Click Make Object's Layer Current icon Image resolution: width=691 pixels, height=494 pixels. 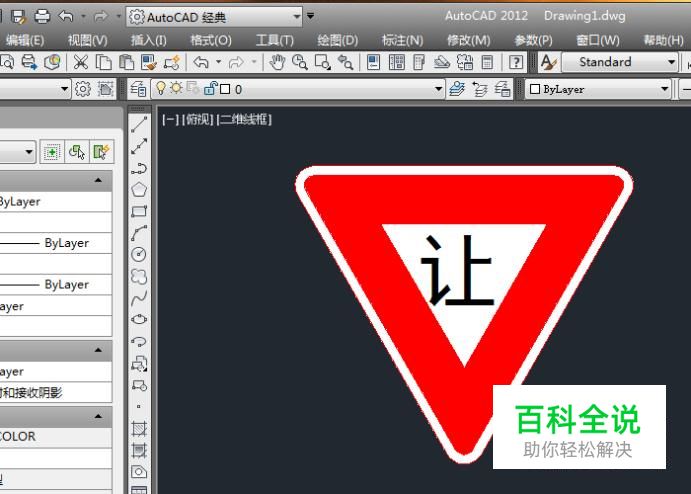coord(457,89)
